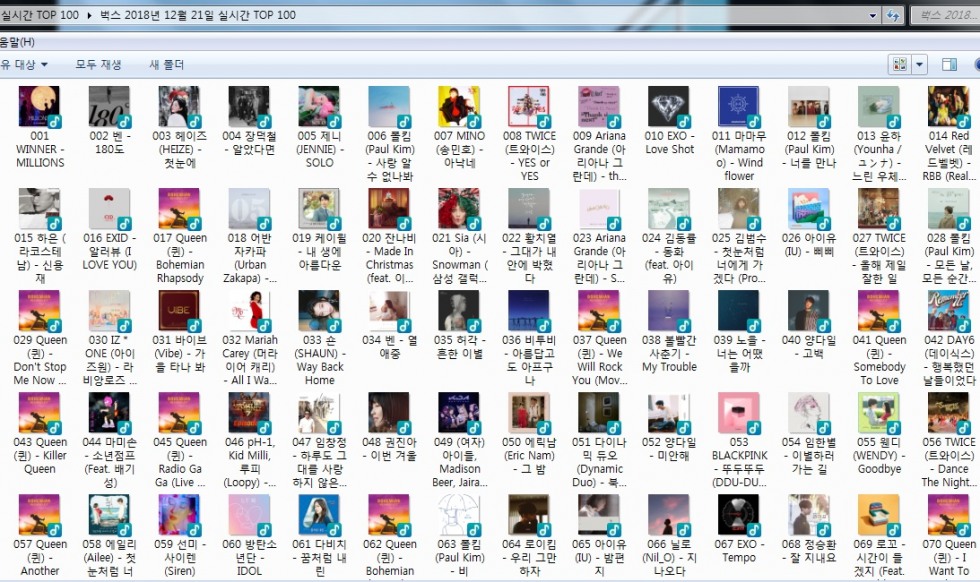Click the 모두 재생 button

[x=98, y=64]
